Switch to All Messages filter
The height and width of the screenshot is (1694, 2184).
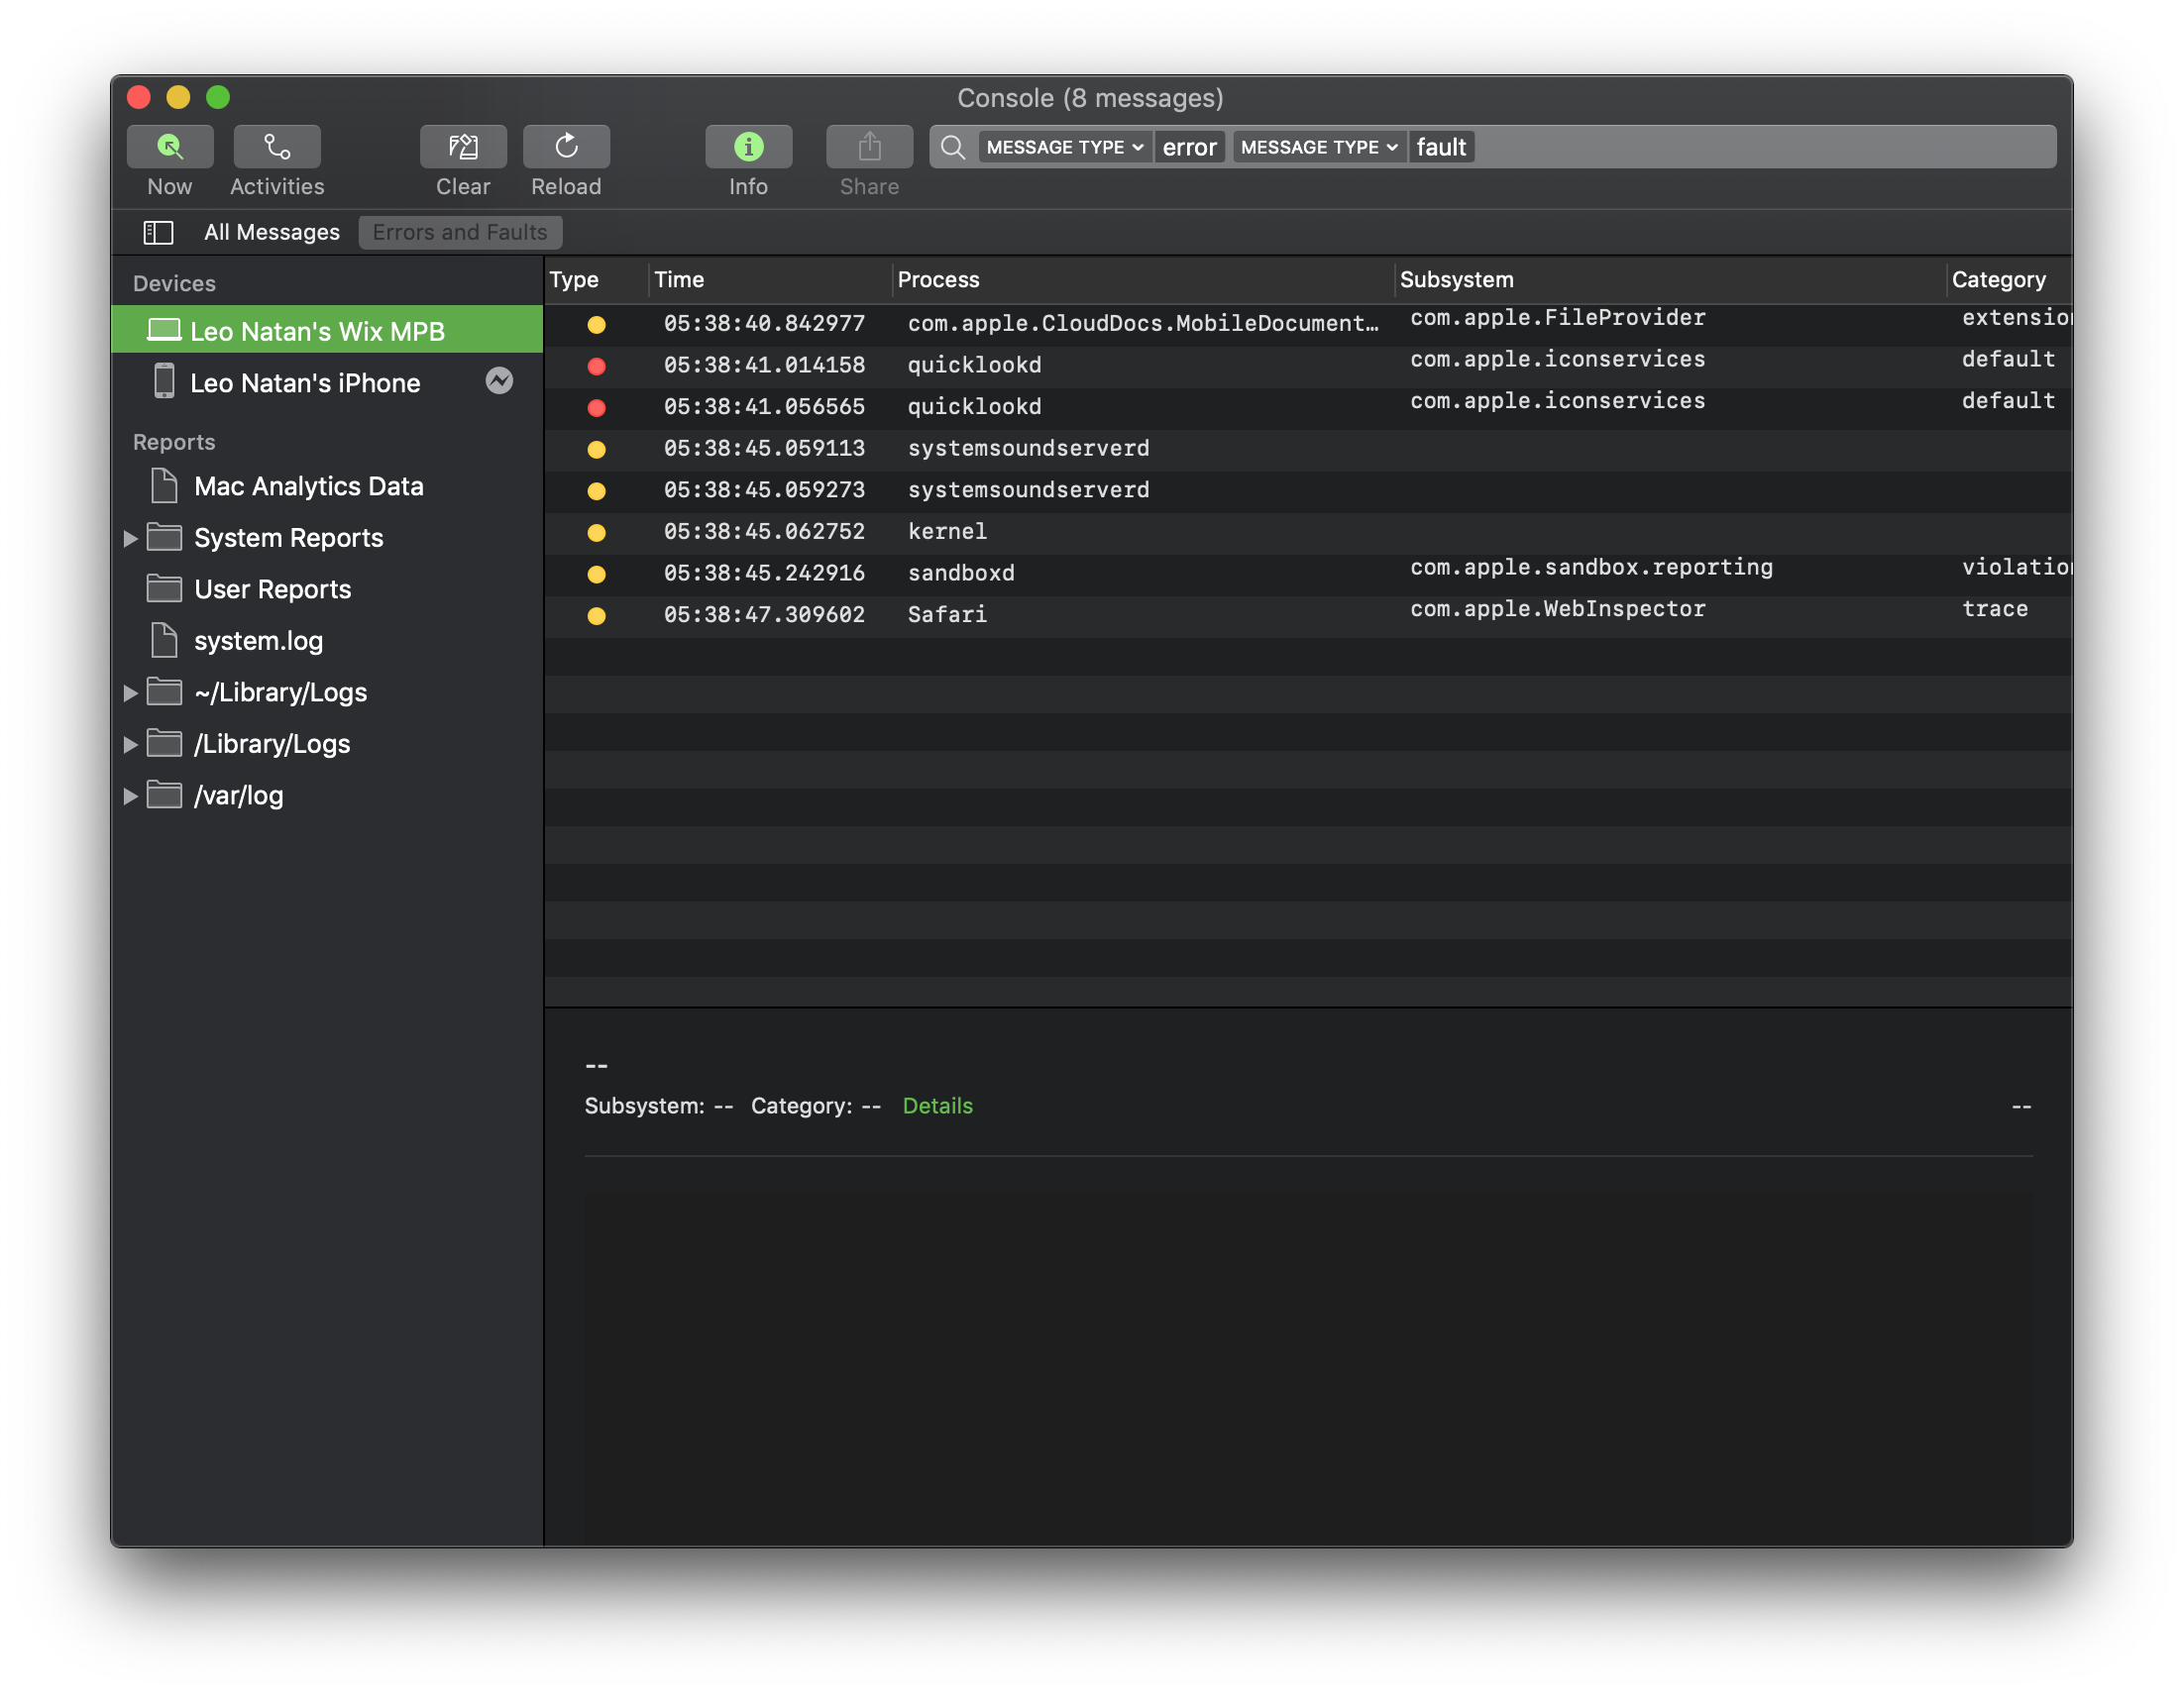pyautogui.click(x=271, y=232)
